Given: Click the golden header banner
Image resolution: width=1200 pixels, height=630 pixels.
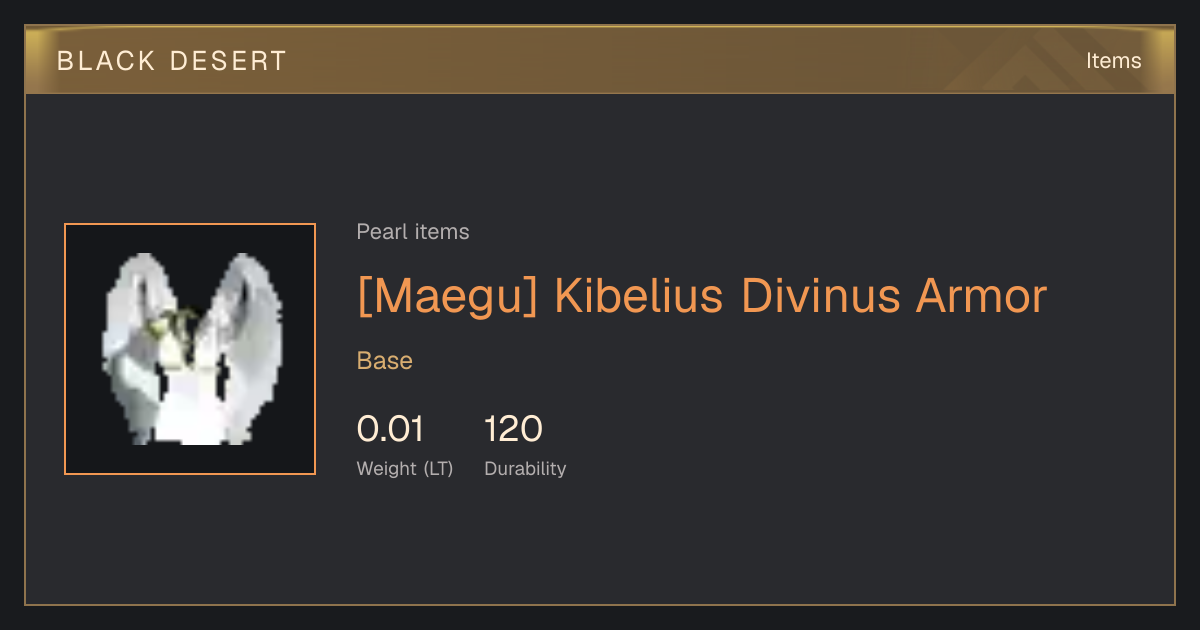Looking at the screenshot, I should coord(600,60).
